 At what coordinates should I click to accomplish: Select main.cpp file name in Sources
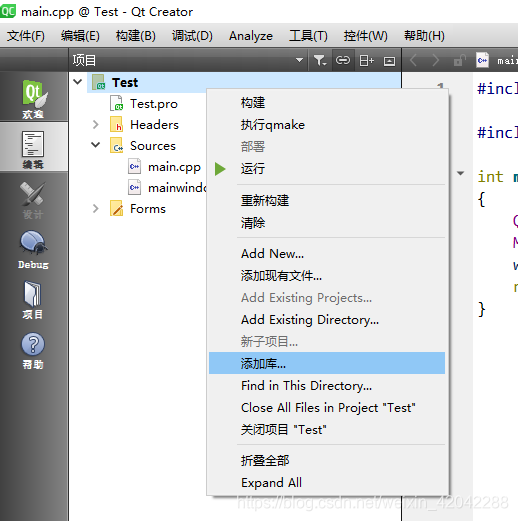tap(174, 167)
